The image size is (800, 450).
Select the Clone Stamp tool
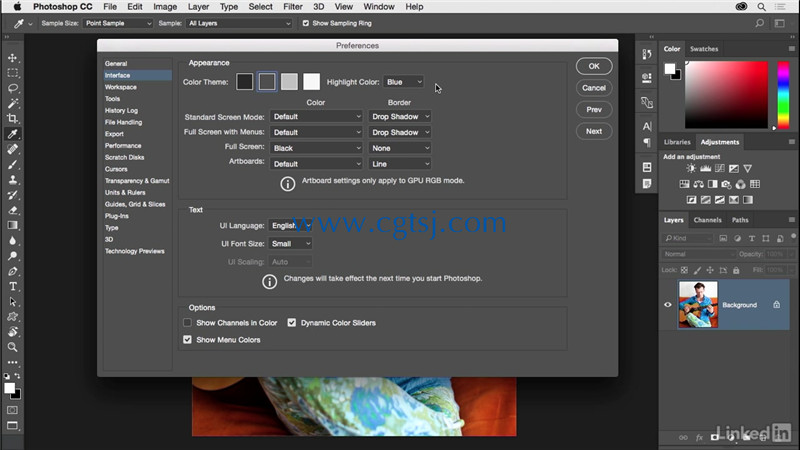(12, 180)
